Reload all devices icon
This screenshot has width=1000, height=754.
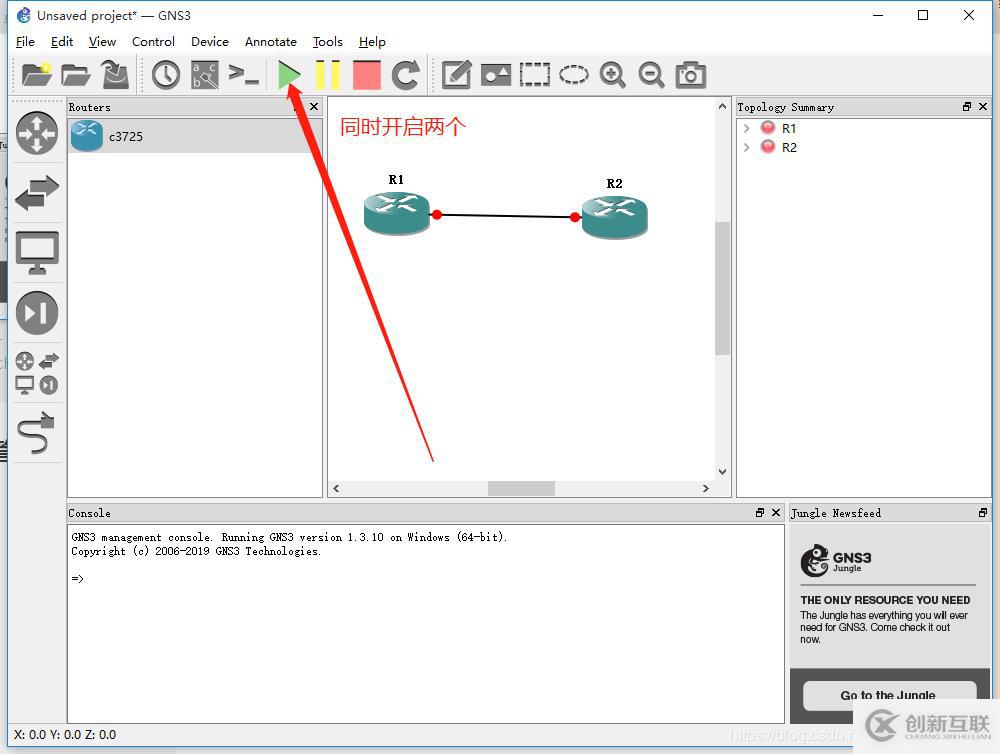tap(406, 75)
